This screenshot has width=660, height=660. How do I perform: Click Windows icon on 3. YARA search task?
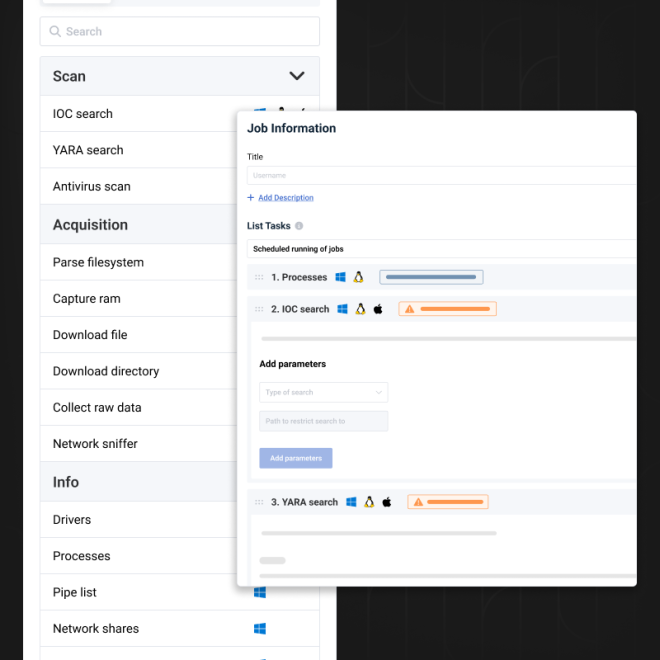351,502
